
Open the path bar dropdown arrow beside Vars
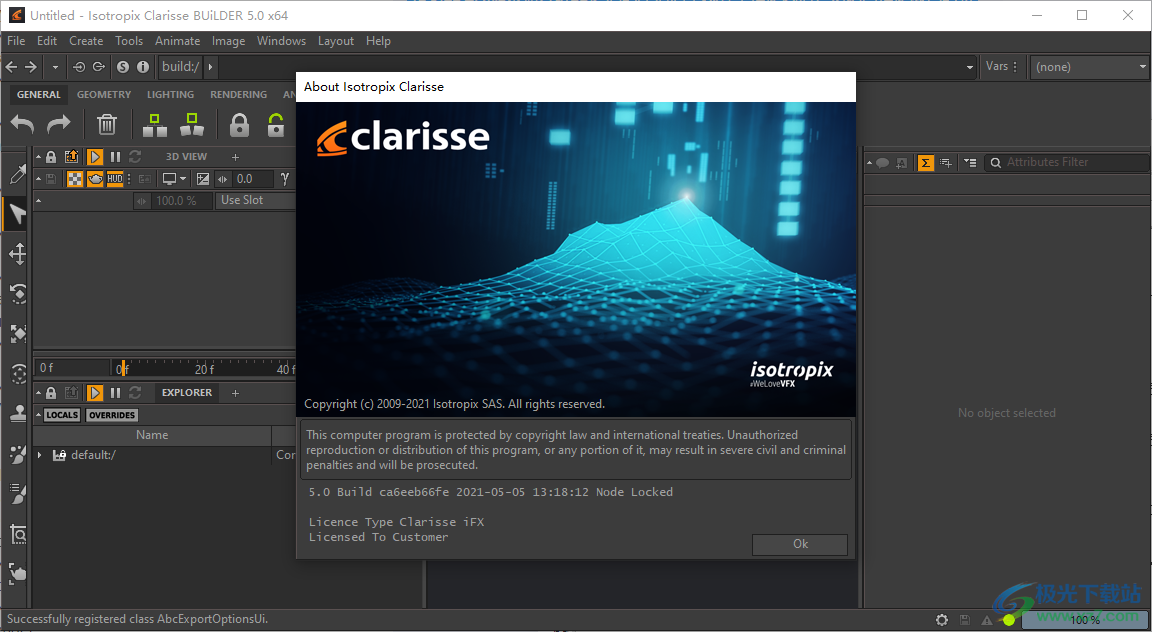tap(970, 67)
